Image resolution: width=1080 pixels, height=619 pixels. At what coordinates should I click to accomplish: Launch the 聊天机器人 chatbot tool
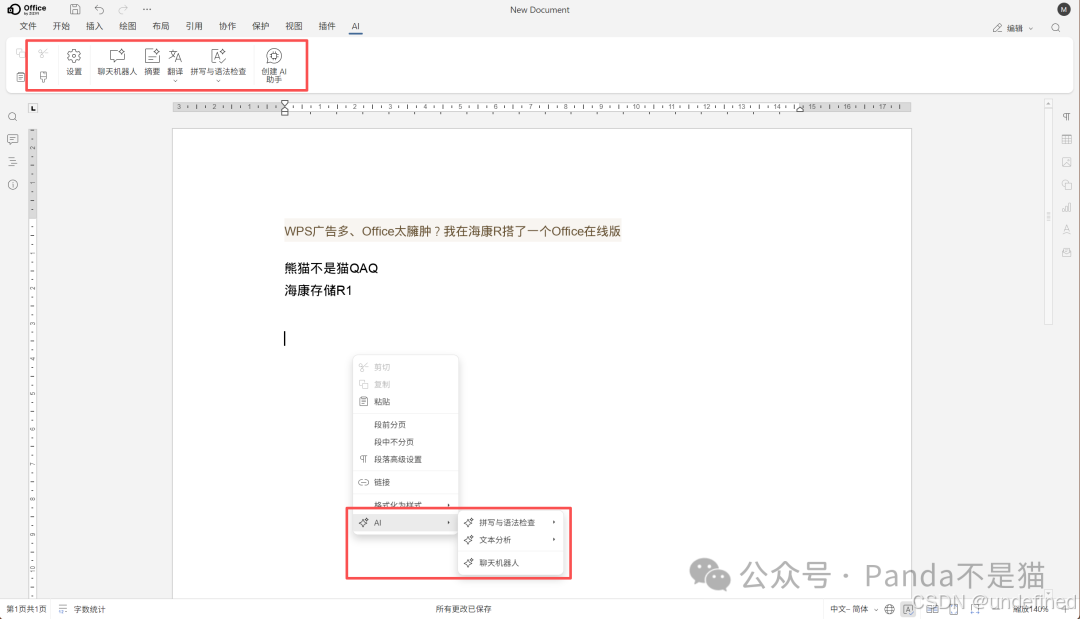(x=117, y=62)
